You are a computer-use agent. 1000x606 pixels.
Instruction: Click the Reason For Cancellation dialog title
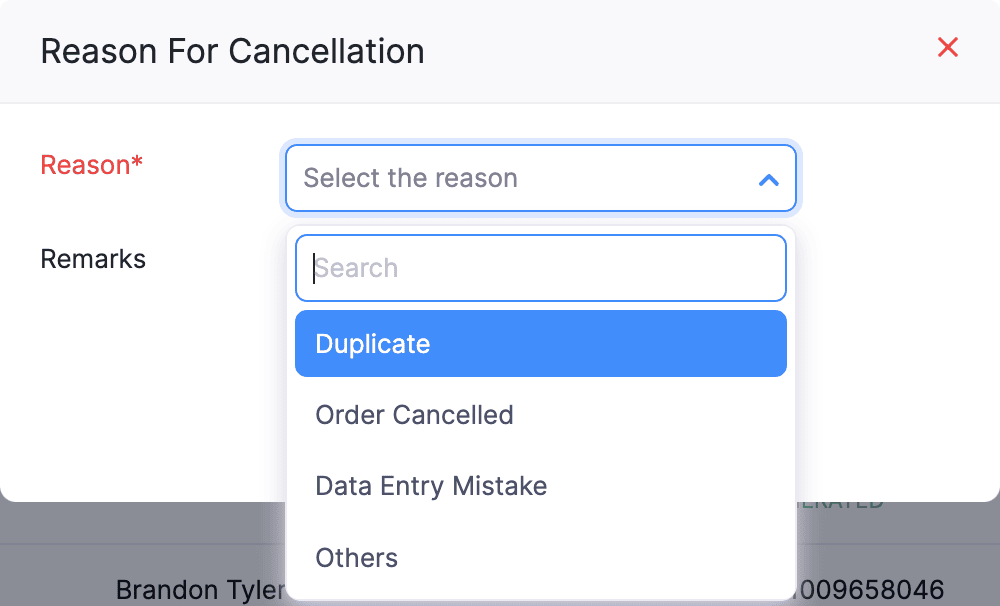click(231, 51)
